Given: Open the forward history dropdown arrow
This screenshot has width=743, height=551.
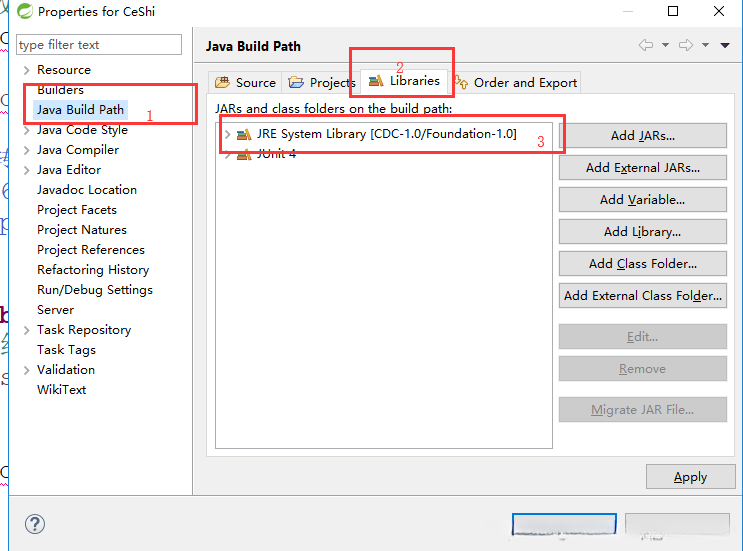Looking at the screenshot, I should pos(706,45).
